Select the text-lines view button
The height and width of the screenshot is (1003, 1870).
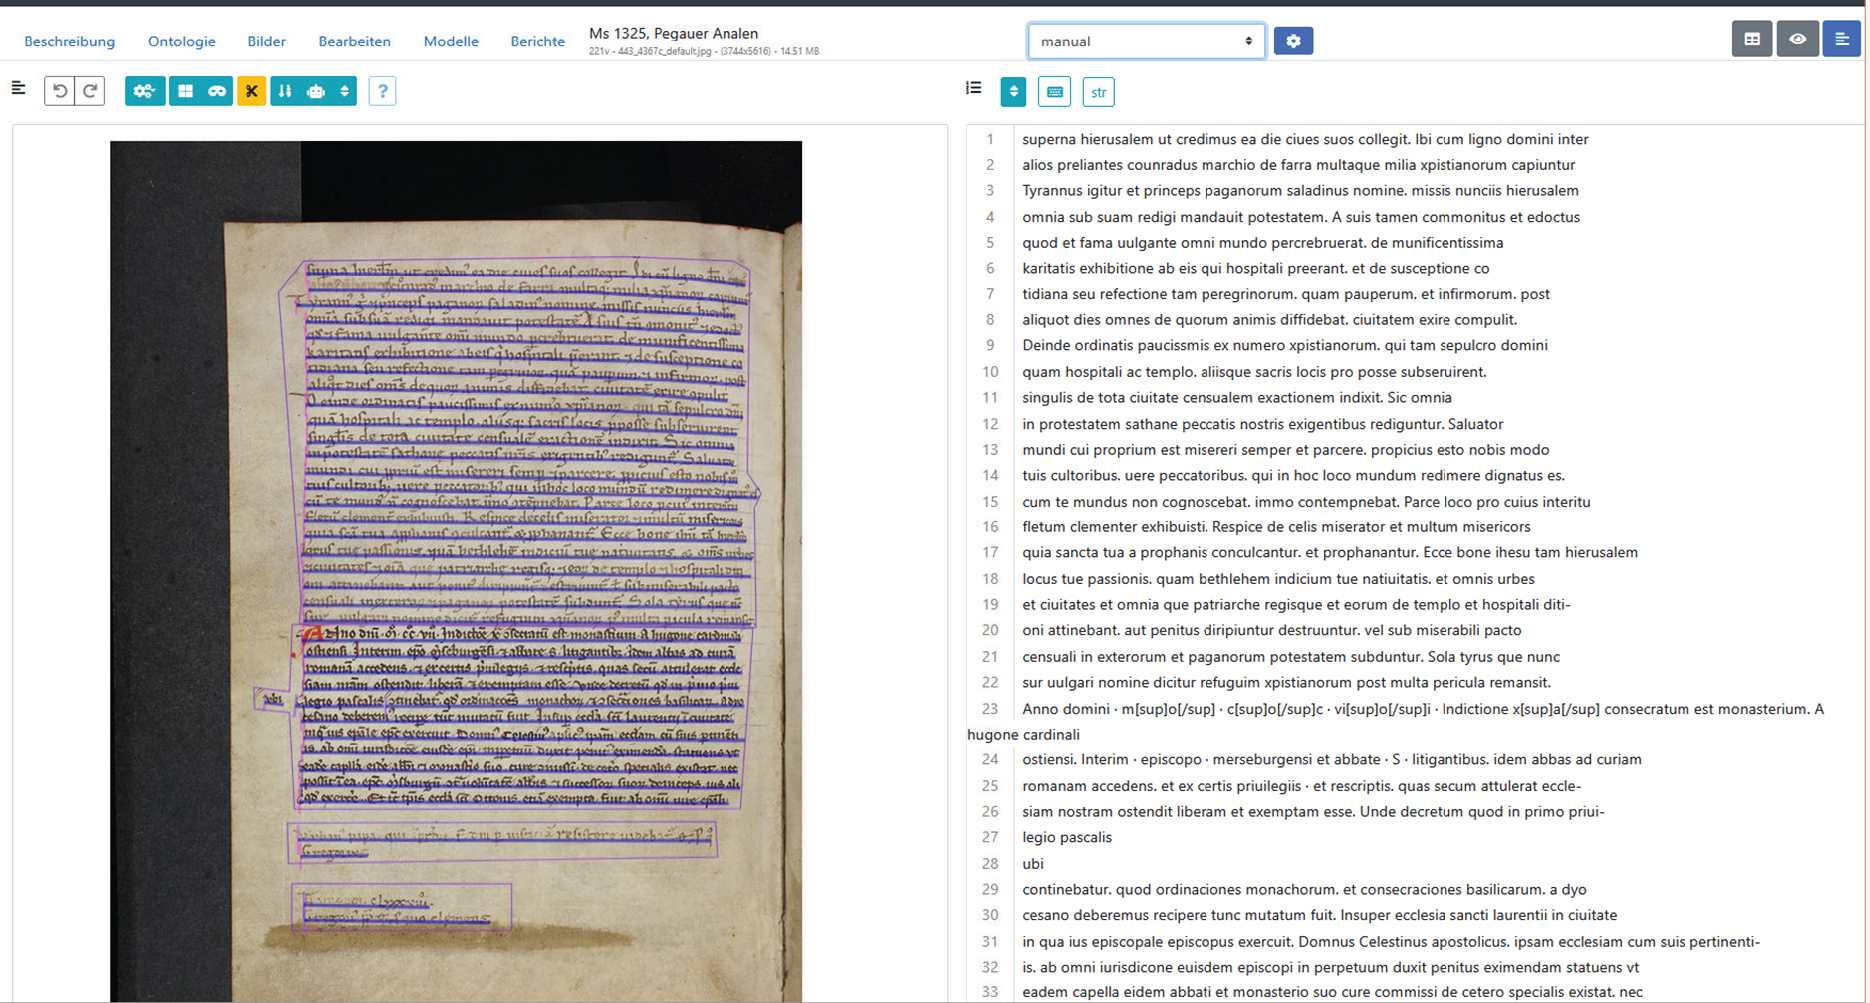tap(1841, 39)
